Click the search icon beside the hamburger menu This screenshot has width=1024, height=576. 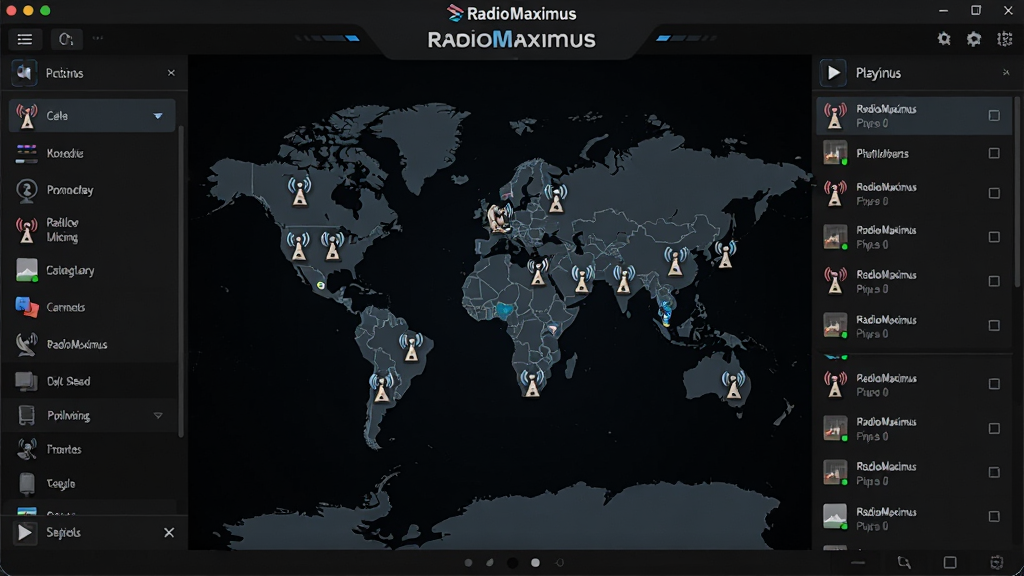[66, 39]
